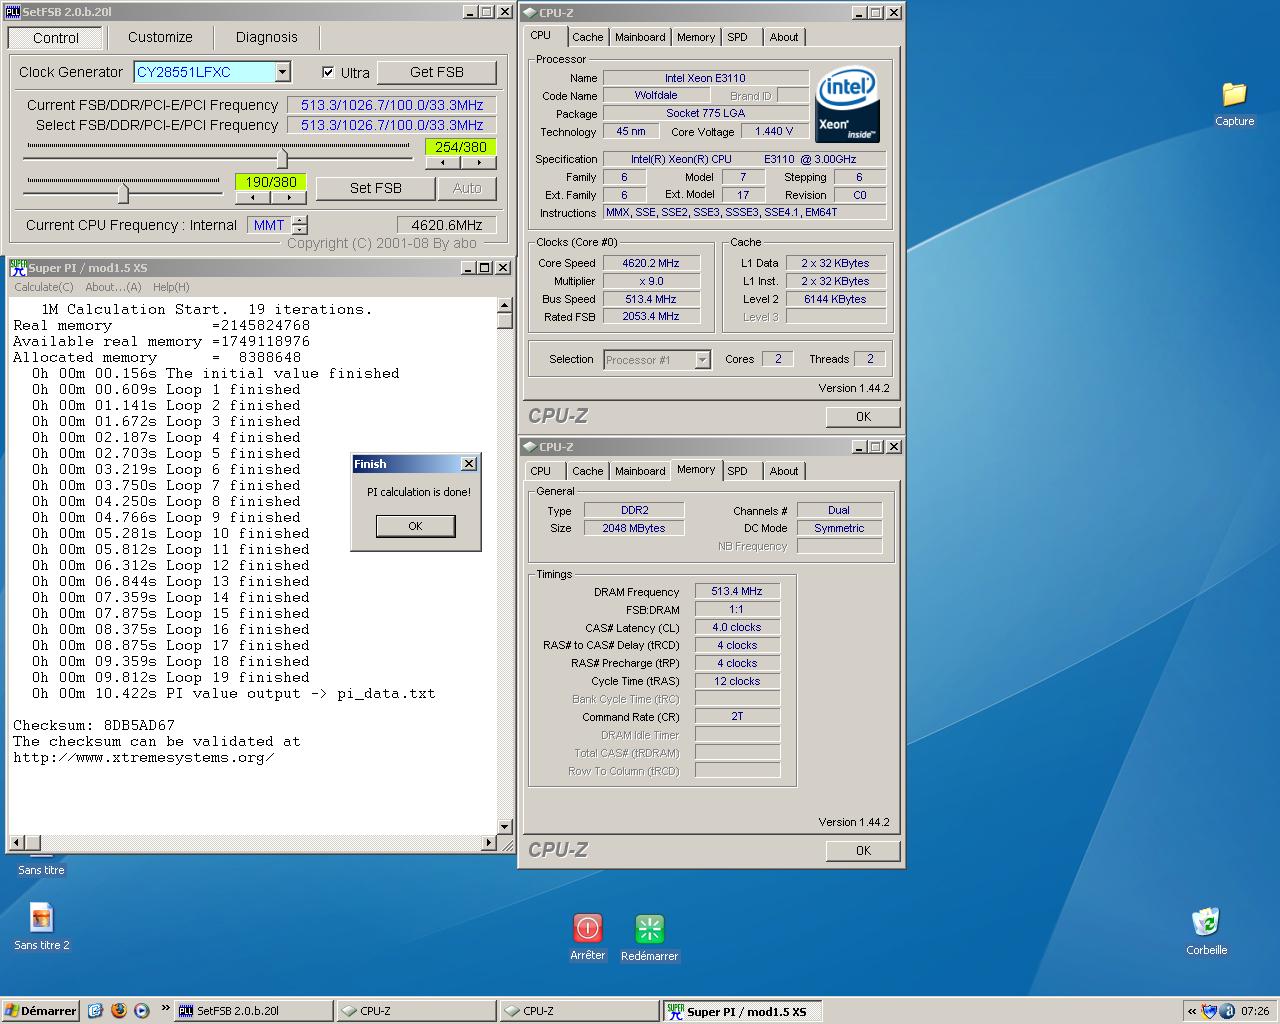This screenshot has height=1024, width=1280.
Task: Click right arrow under 190/380 value
Action: pos(289,197)
